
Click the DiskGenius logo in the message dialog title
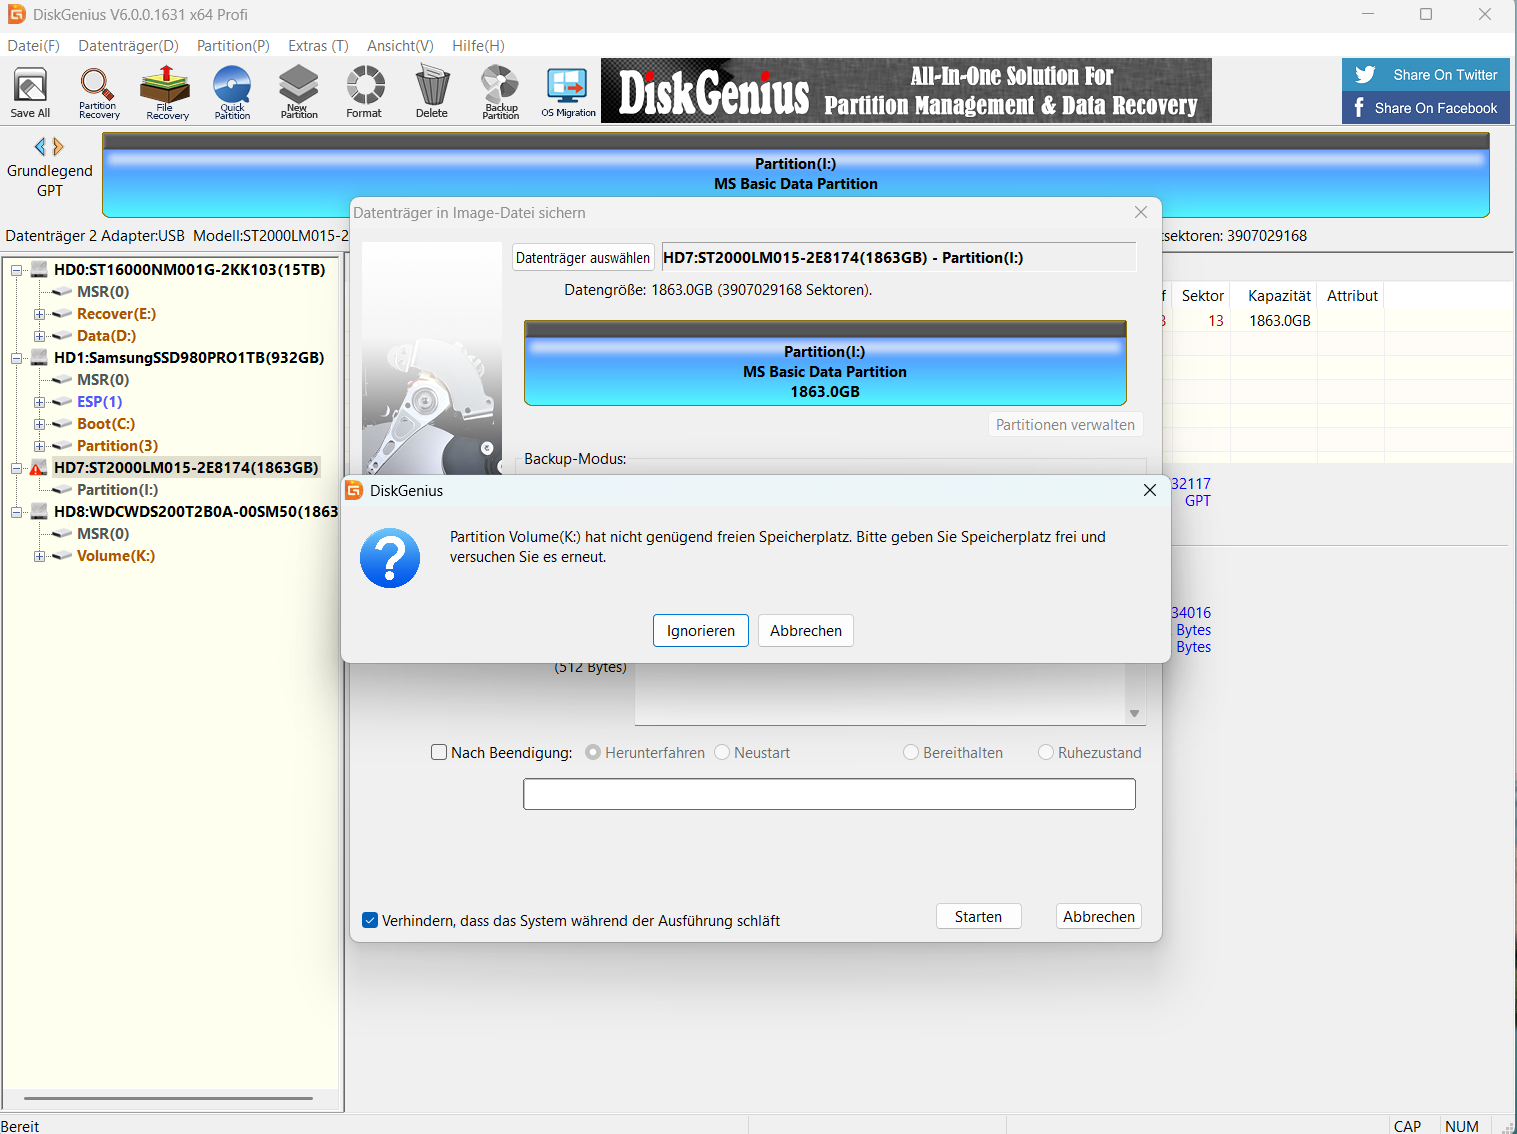point(354,490)
